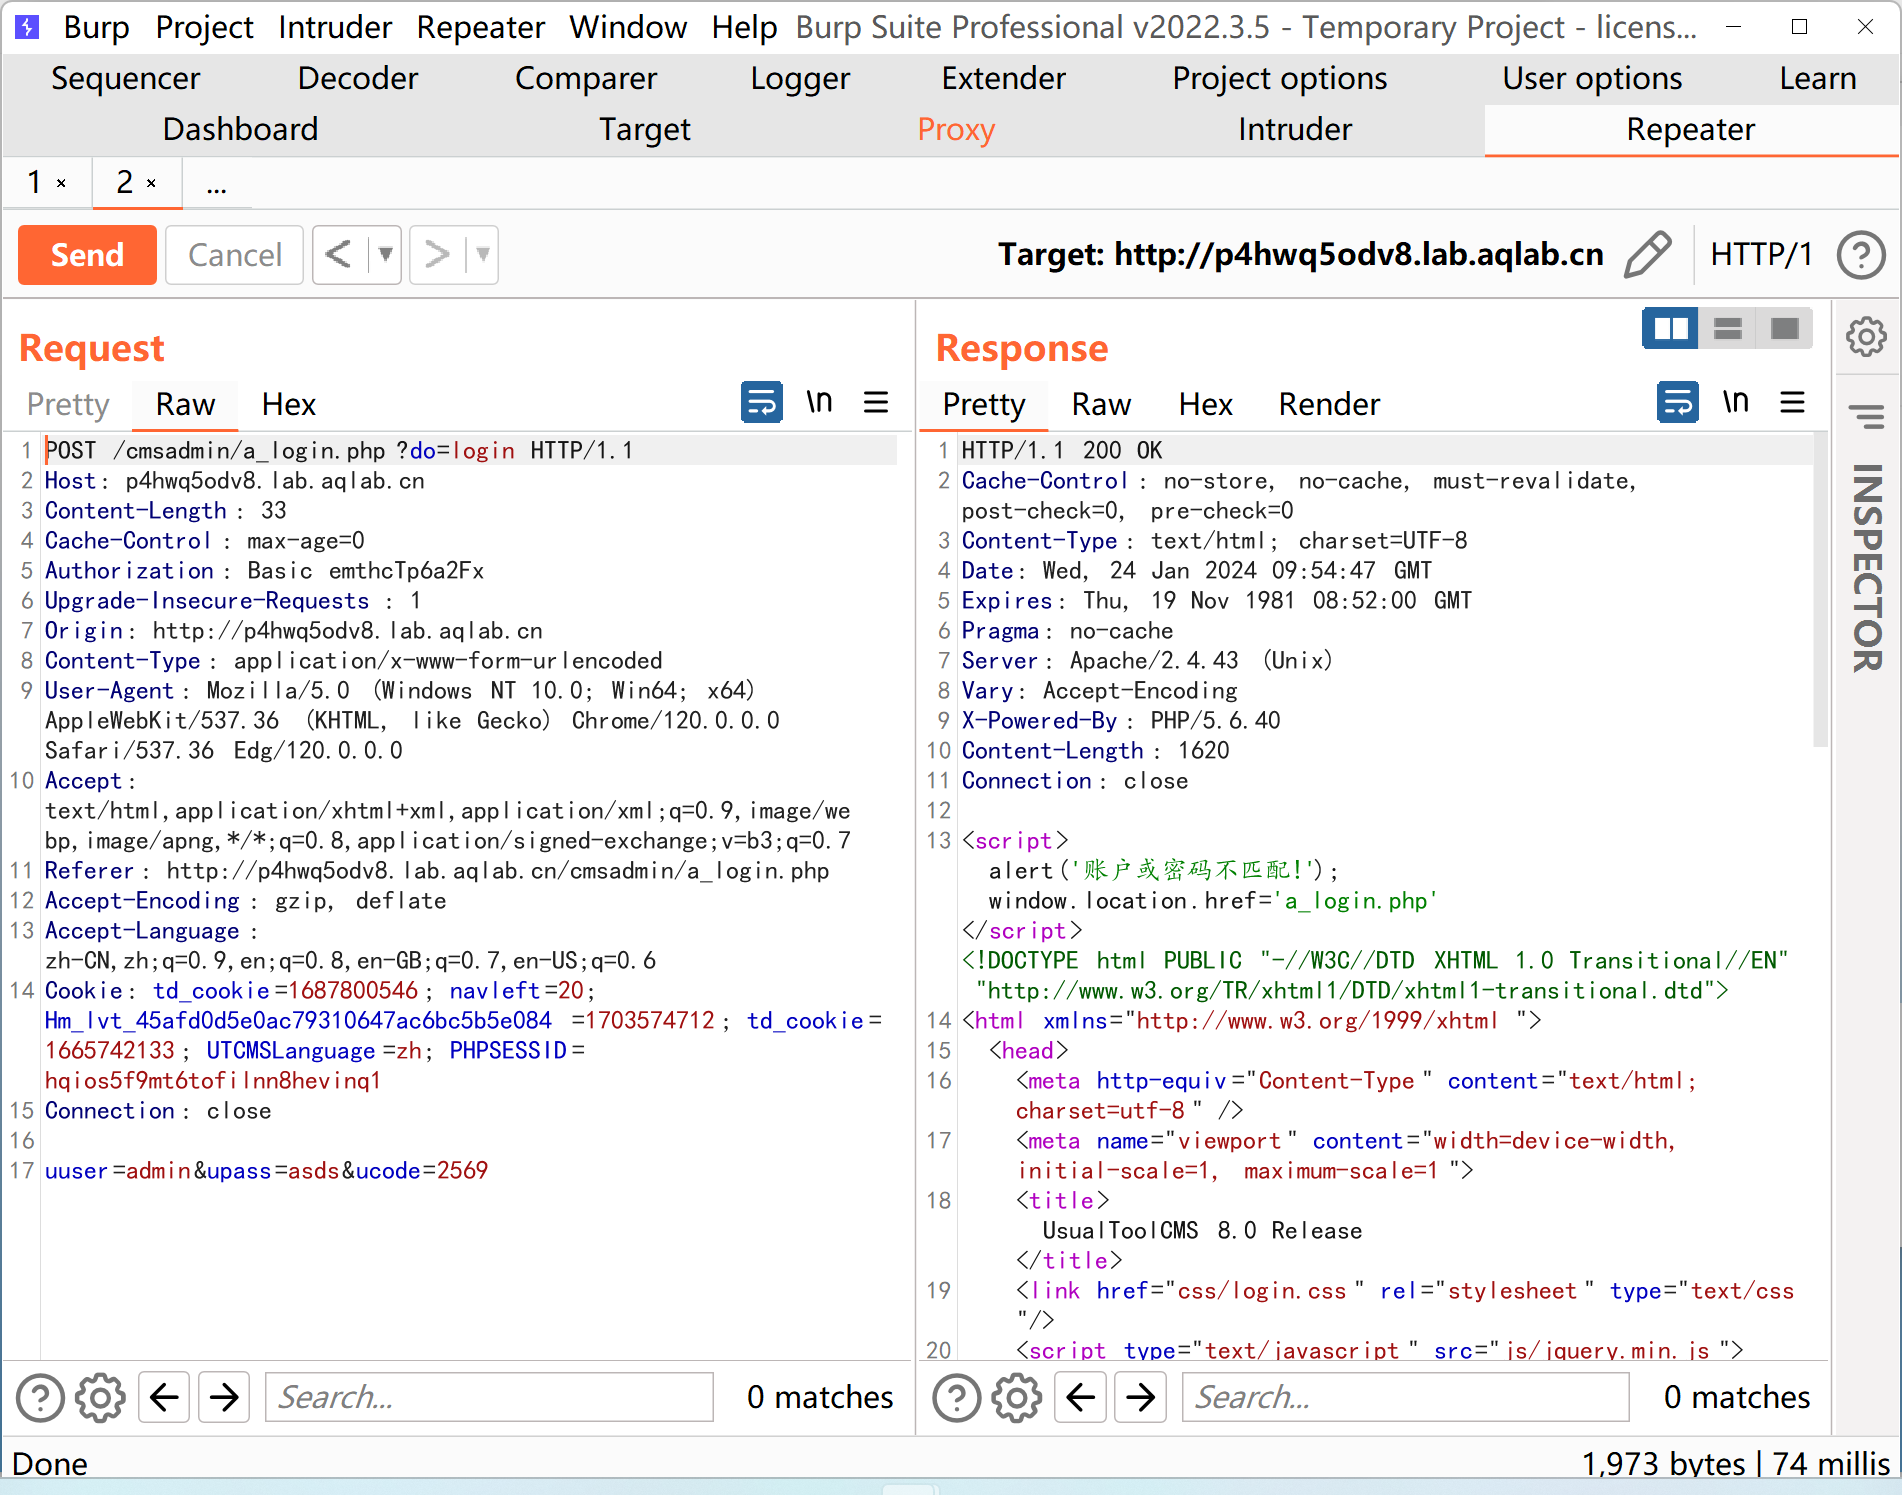1902x1495 pixels.
Task: Open the Window menu
Action: click(628, 27)
